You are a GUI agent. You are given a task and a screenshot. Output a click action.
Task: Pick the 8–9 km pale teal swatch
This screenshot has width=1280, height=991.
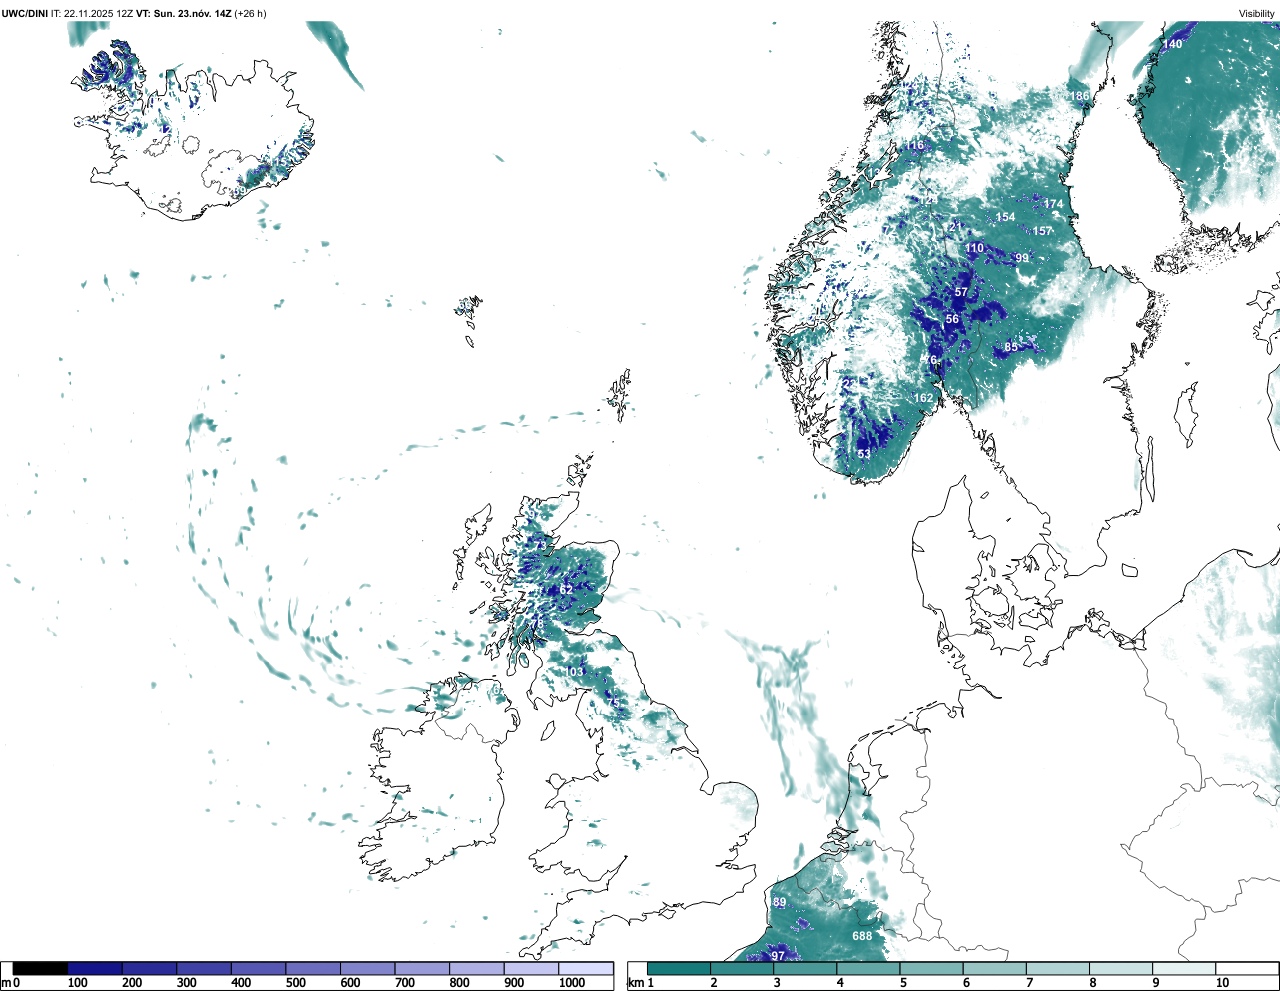coord(1121,969)
